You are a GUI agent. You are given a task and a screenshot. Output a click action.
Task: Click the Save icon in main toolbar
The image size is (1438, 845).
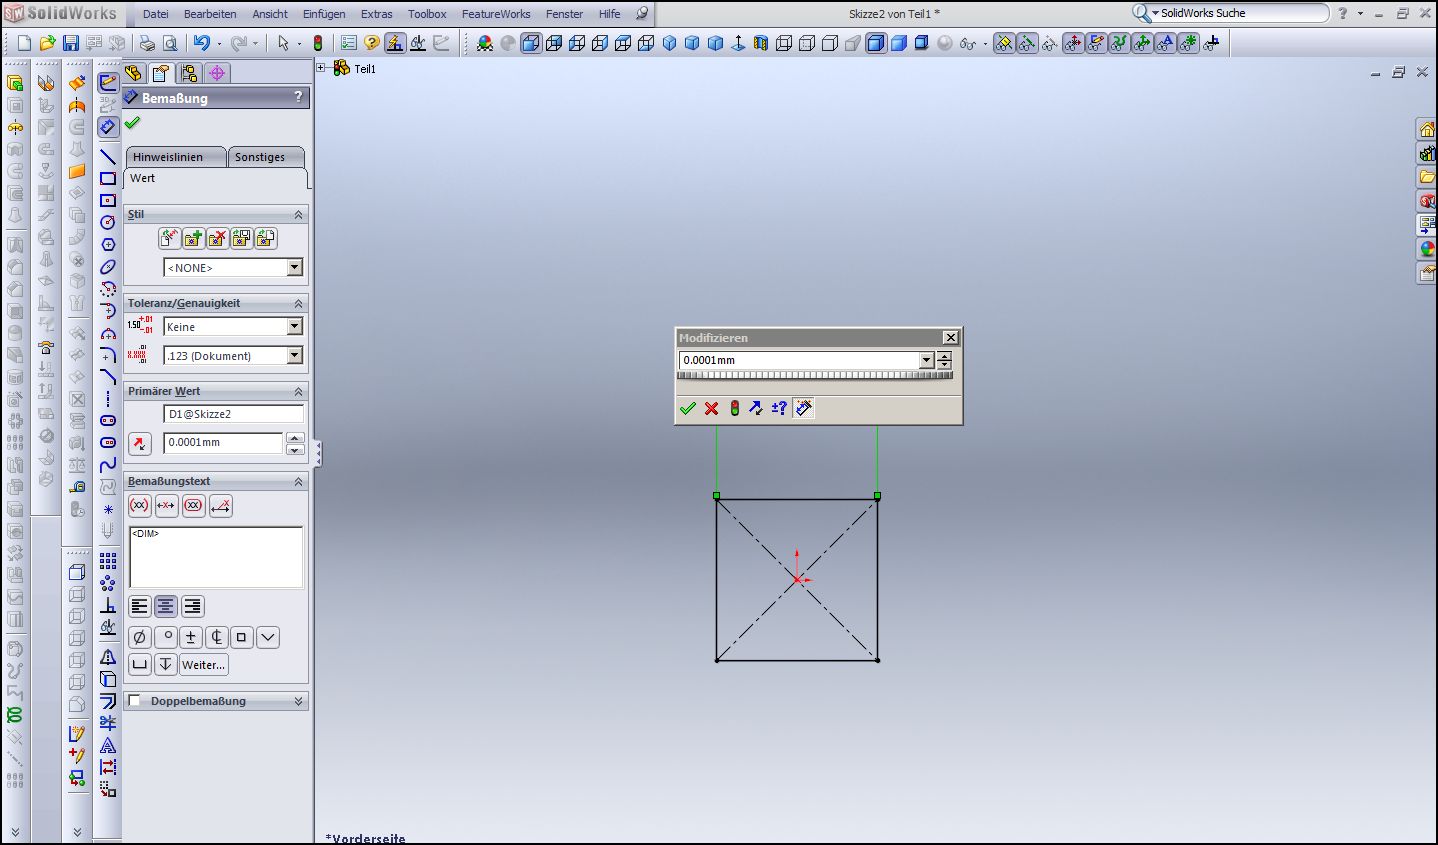(70, 43)
